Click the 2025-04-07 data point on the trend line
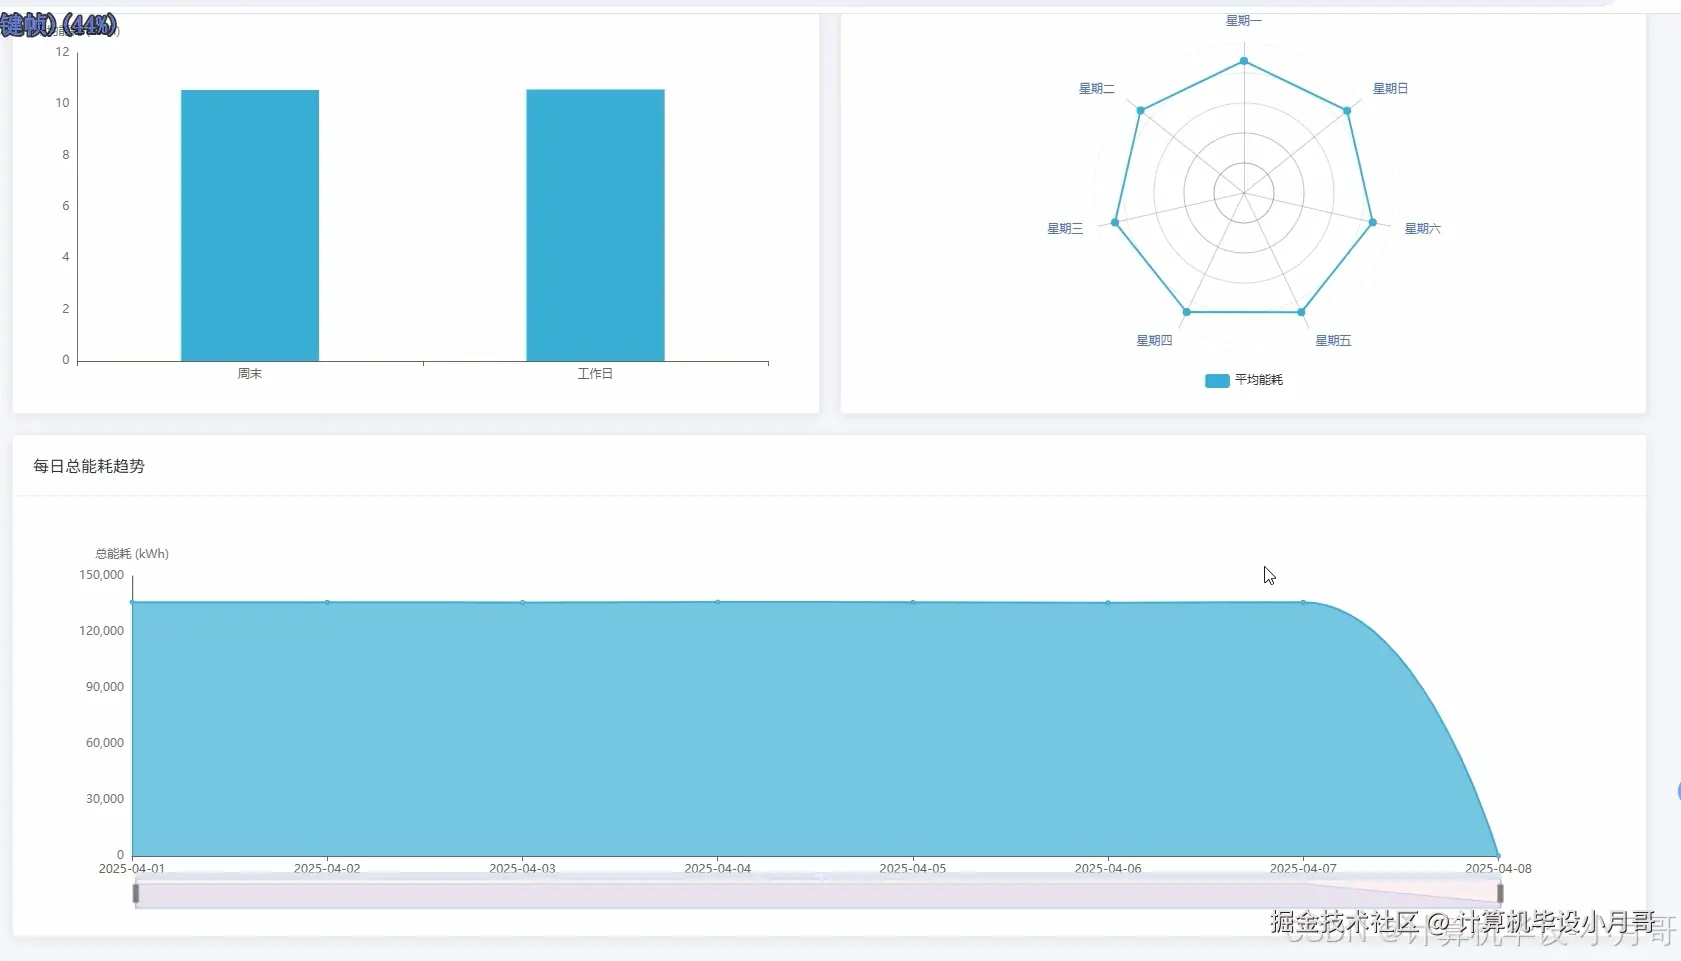Viewport: 1681px width, 961px height. [1303, 602]
